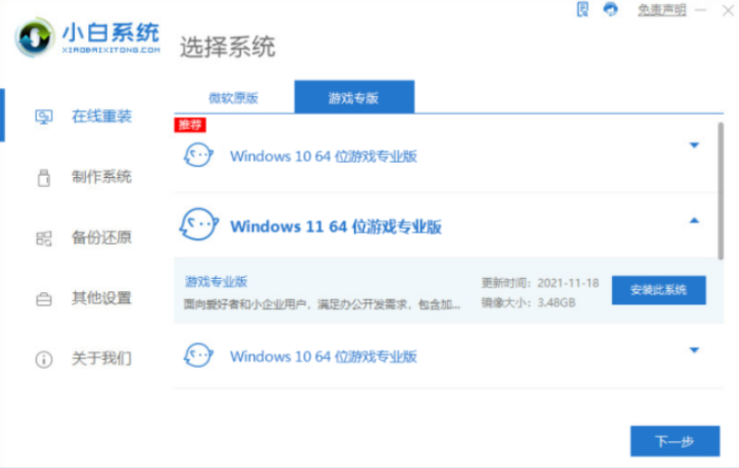
Task: Close the Xiaobai window
Action: (728, 10)
